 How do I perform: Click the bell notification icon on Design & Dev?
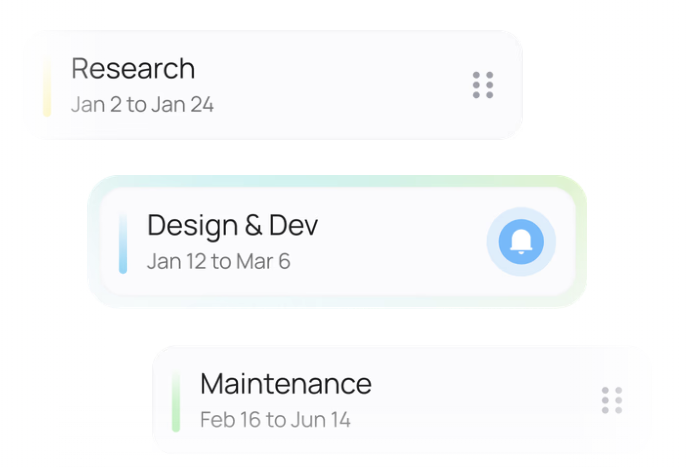coord(521,242)
